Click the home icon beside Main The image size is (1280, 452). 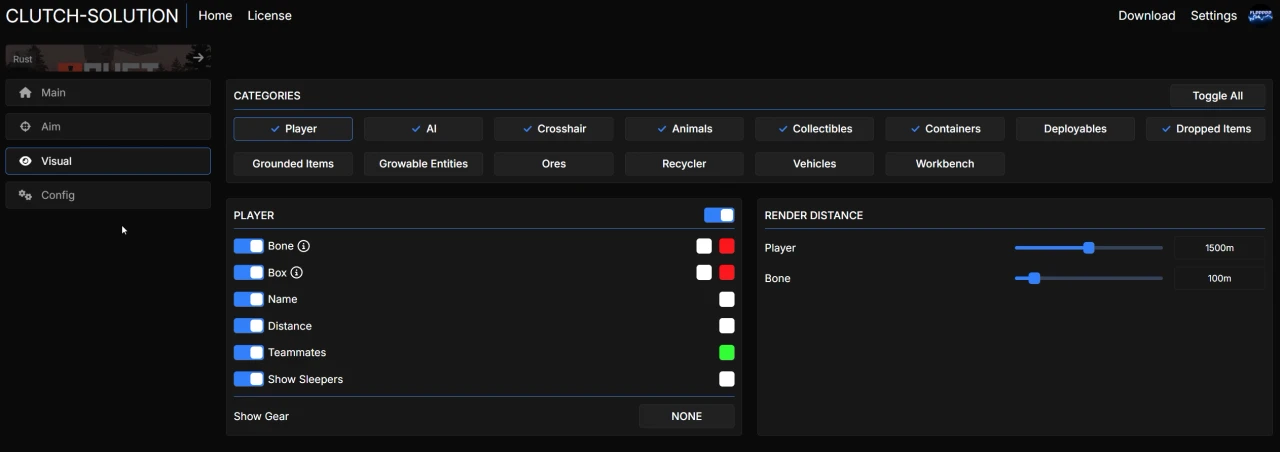[26, 93]
